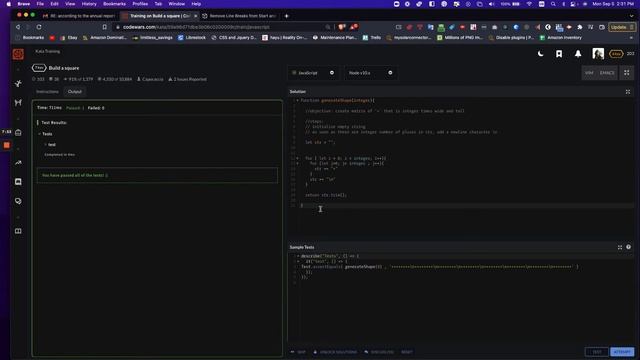
Task: Click the Unlock Solutions link
Action: 335,352
